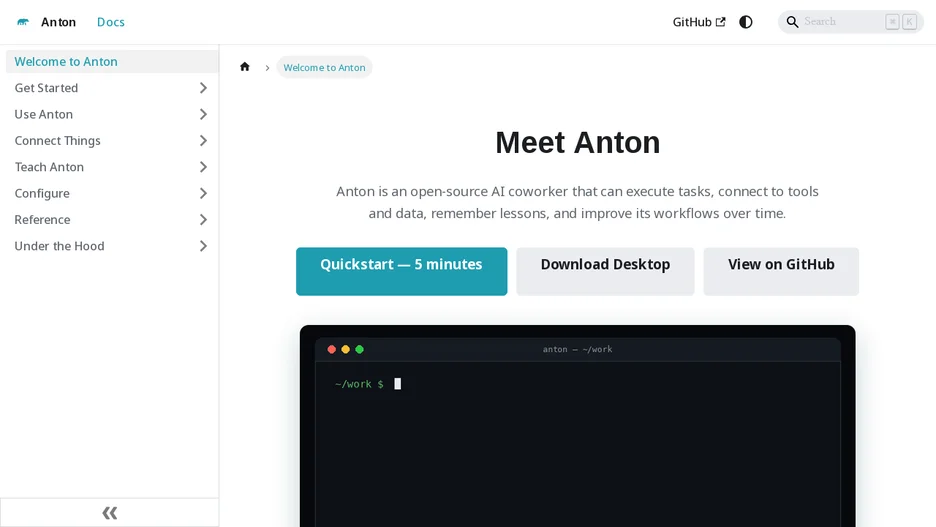936x527 pixels.
Task: Click the Welcome to Anton breadcrumb
Action: click(x=324, y=67)
